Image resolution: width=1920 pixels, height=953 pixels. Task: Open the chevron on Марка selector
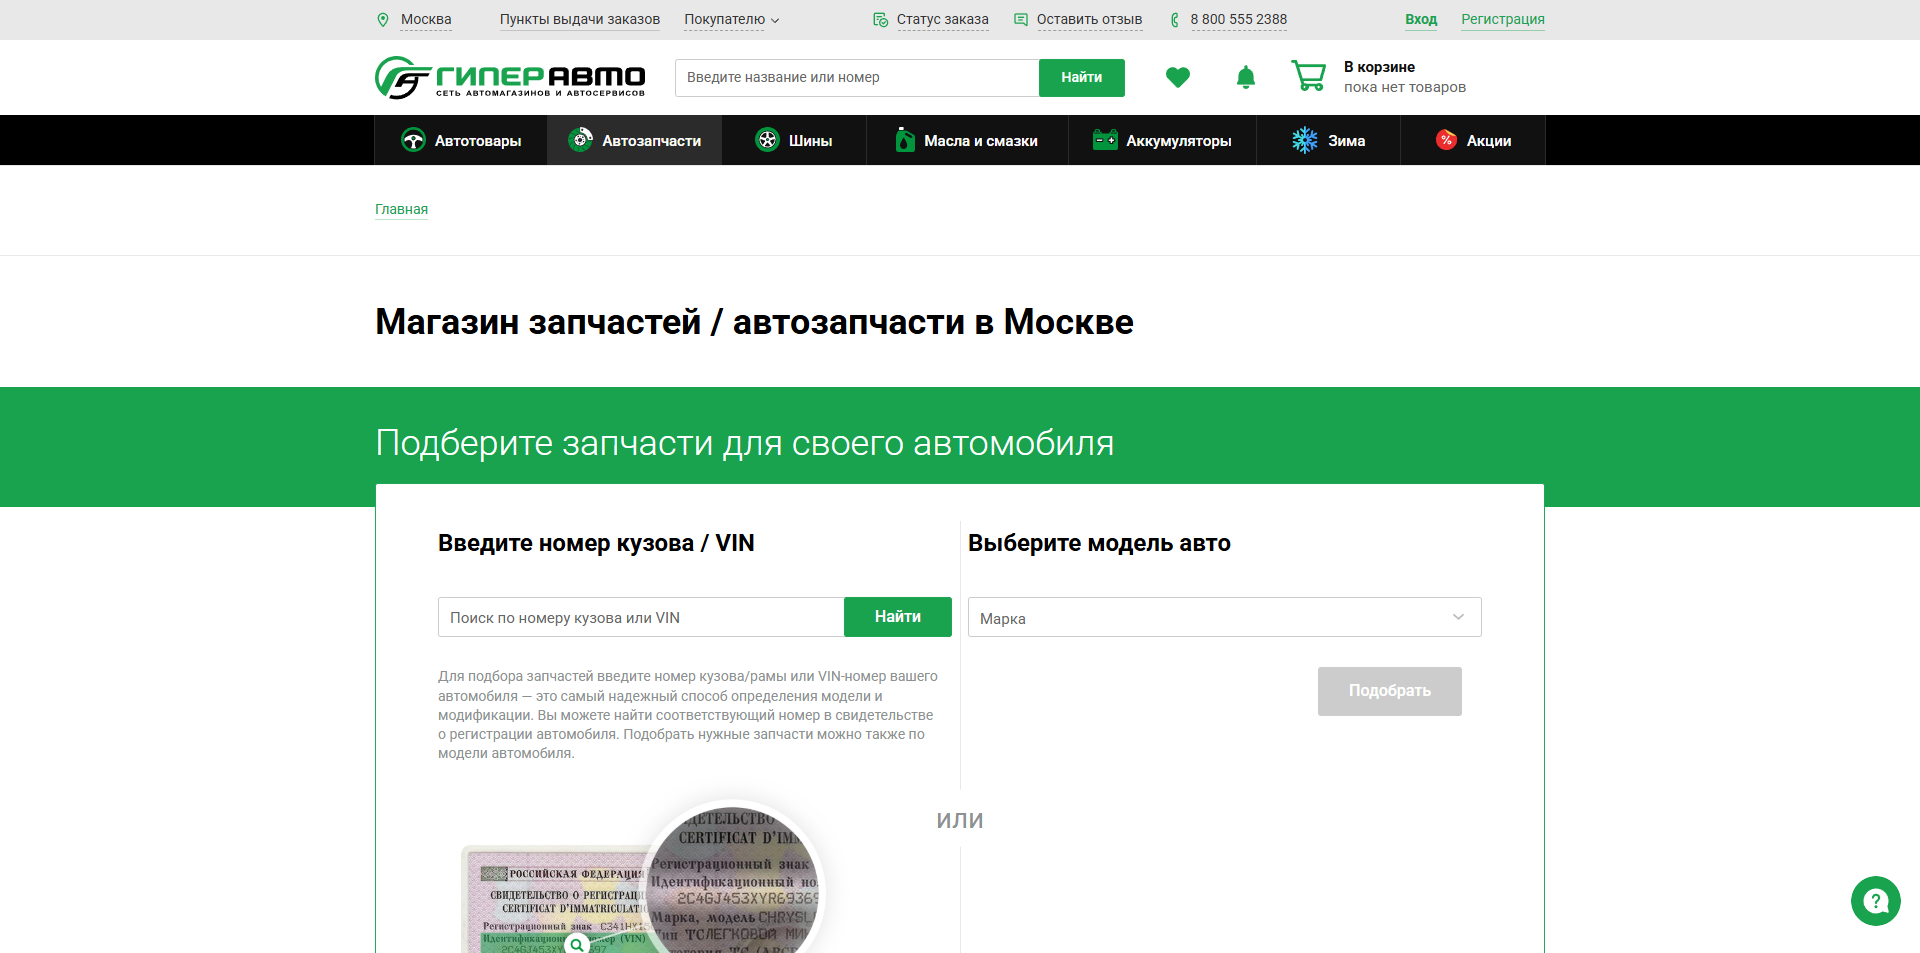tap(1457, 617)
